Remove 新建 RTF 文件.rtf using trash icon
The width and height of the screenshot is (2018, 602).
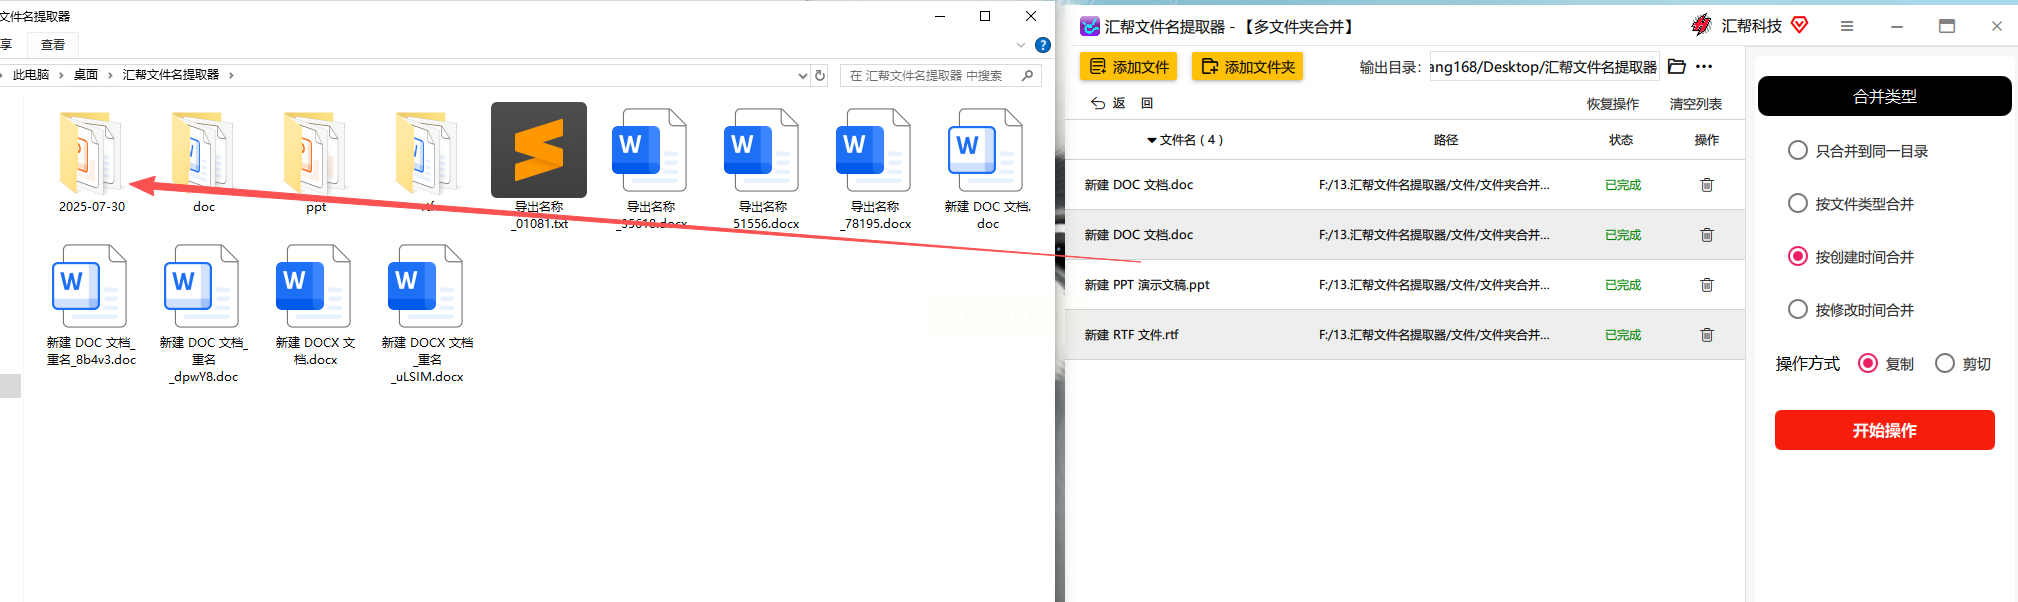pyautogui.click(x=1707, y=335)
